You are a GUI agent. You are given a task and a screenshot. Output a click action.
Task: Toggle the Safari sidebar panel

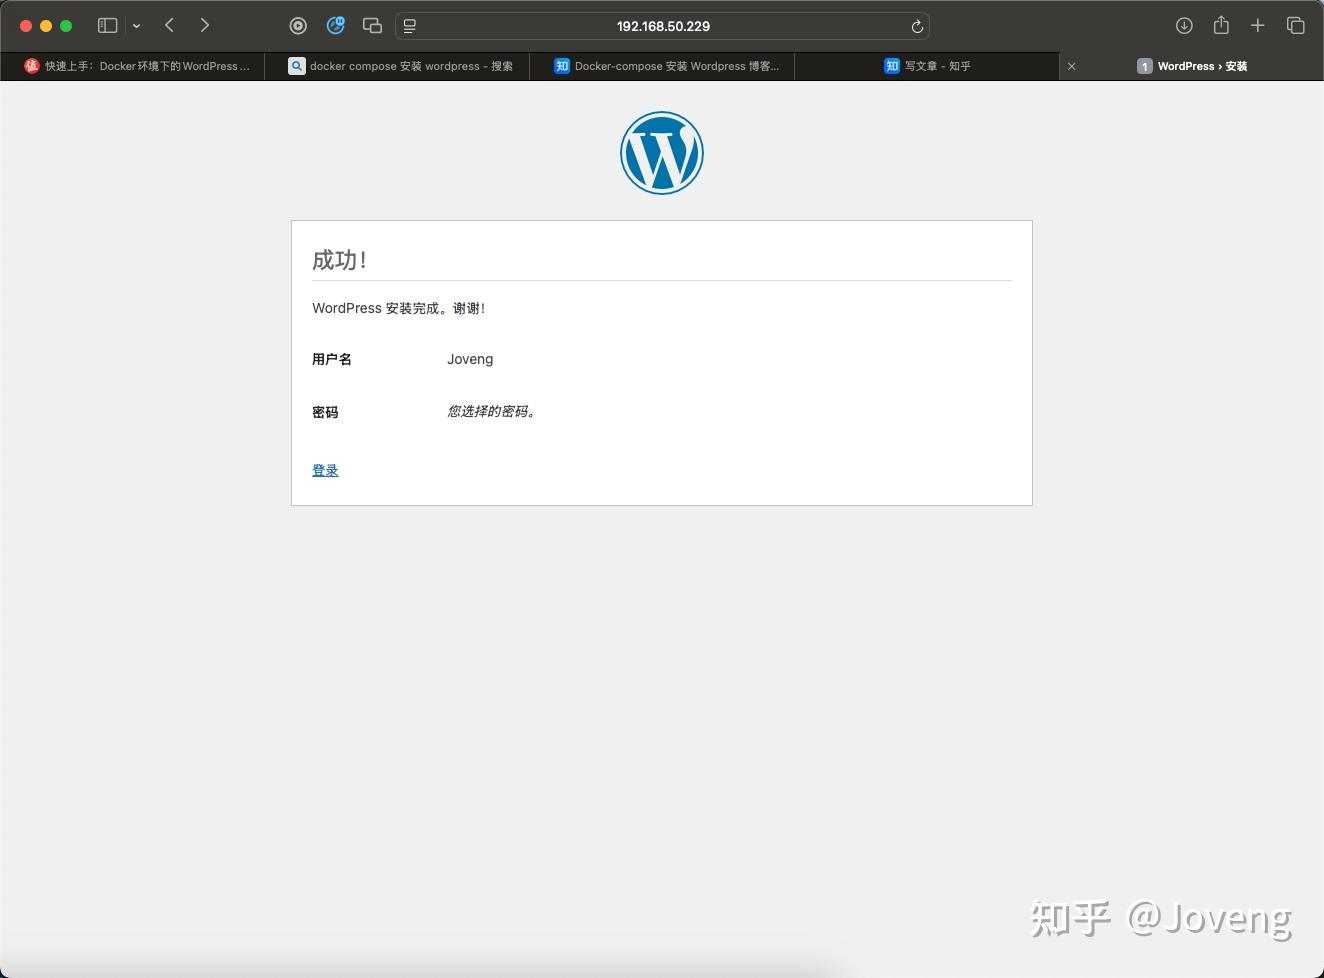point(107,25)
